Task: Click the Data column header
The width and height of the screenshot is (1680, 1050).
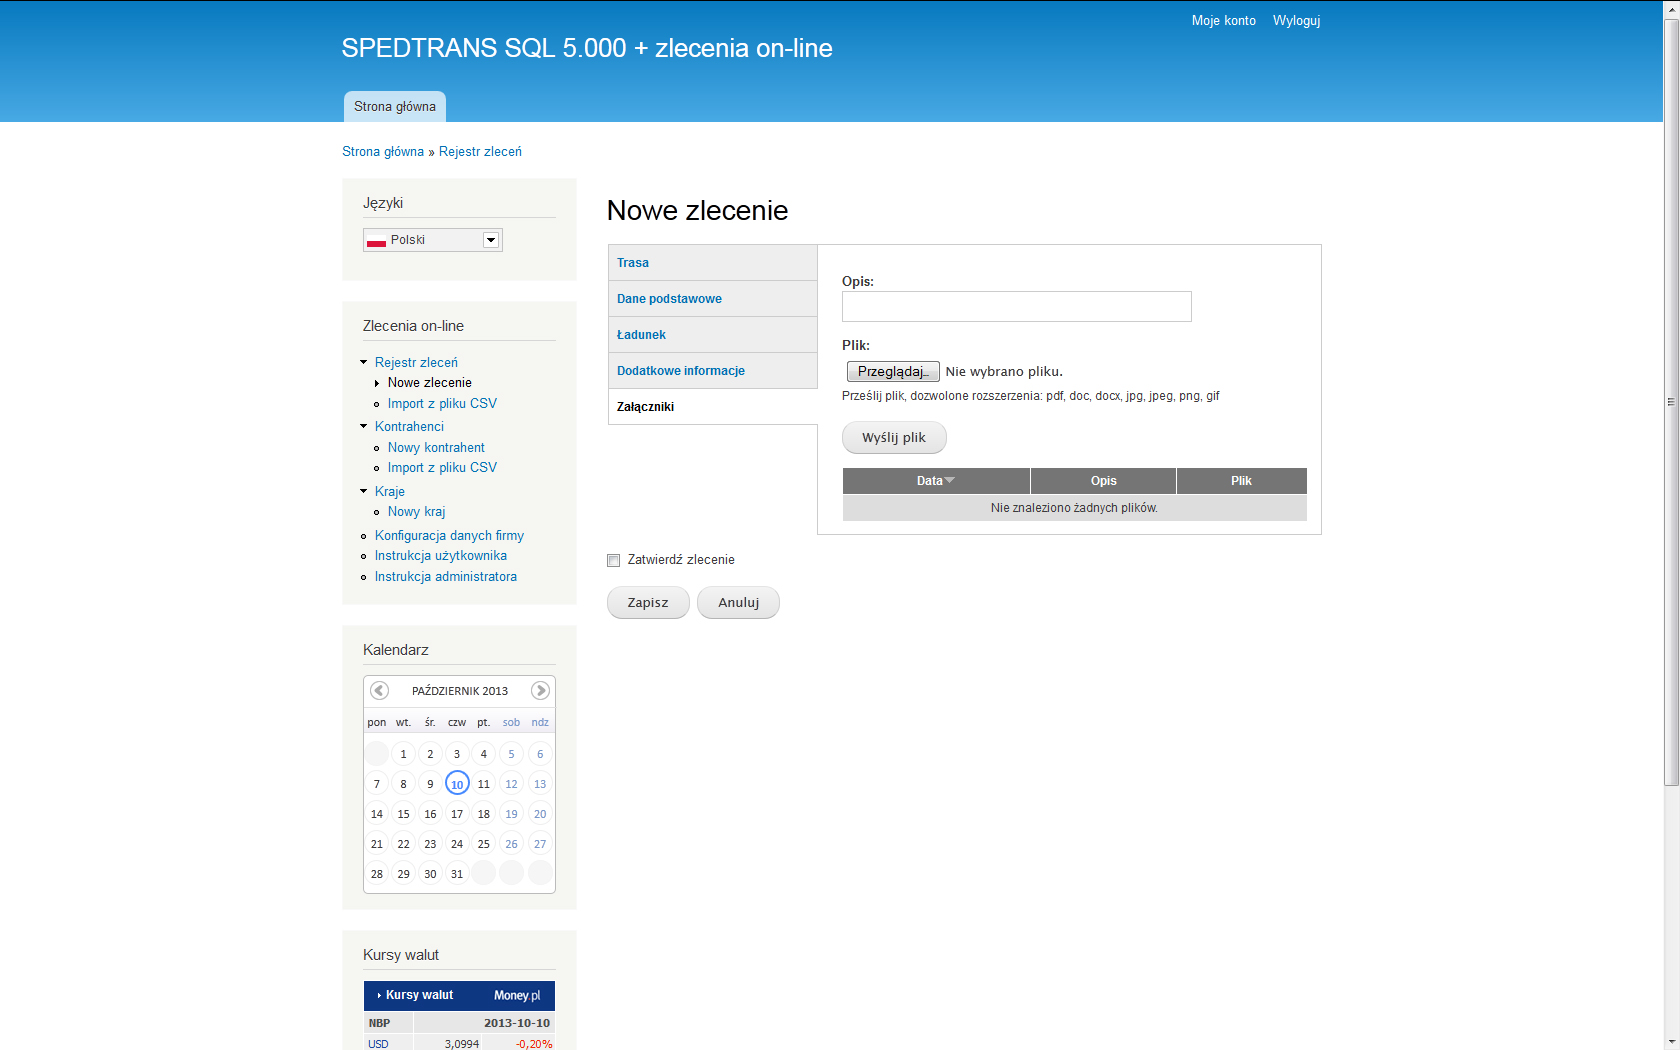Action: click(x=936, y=481)
